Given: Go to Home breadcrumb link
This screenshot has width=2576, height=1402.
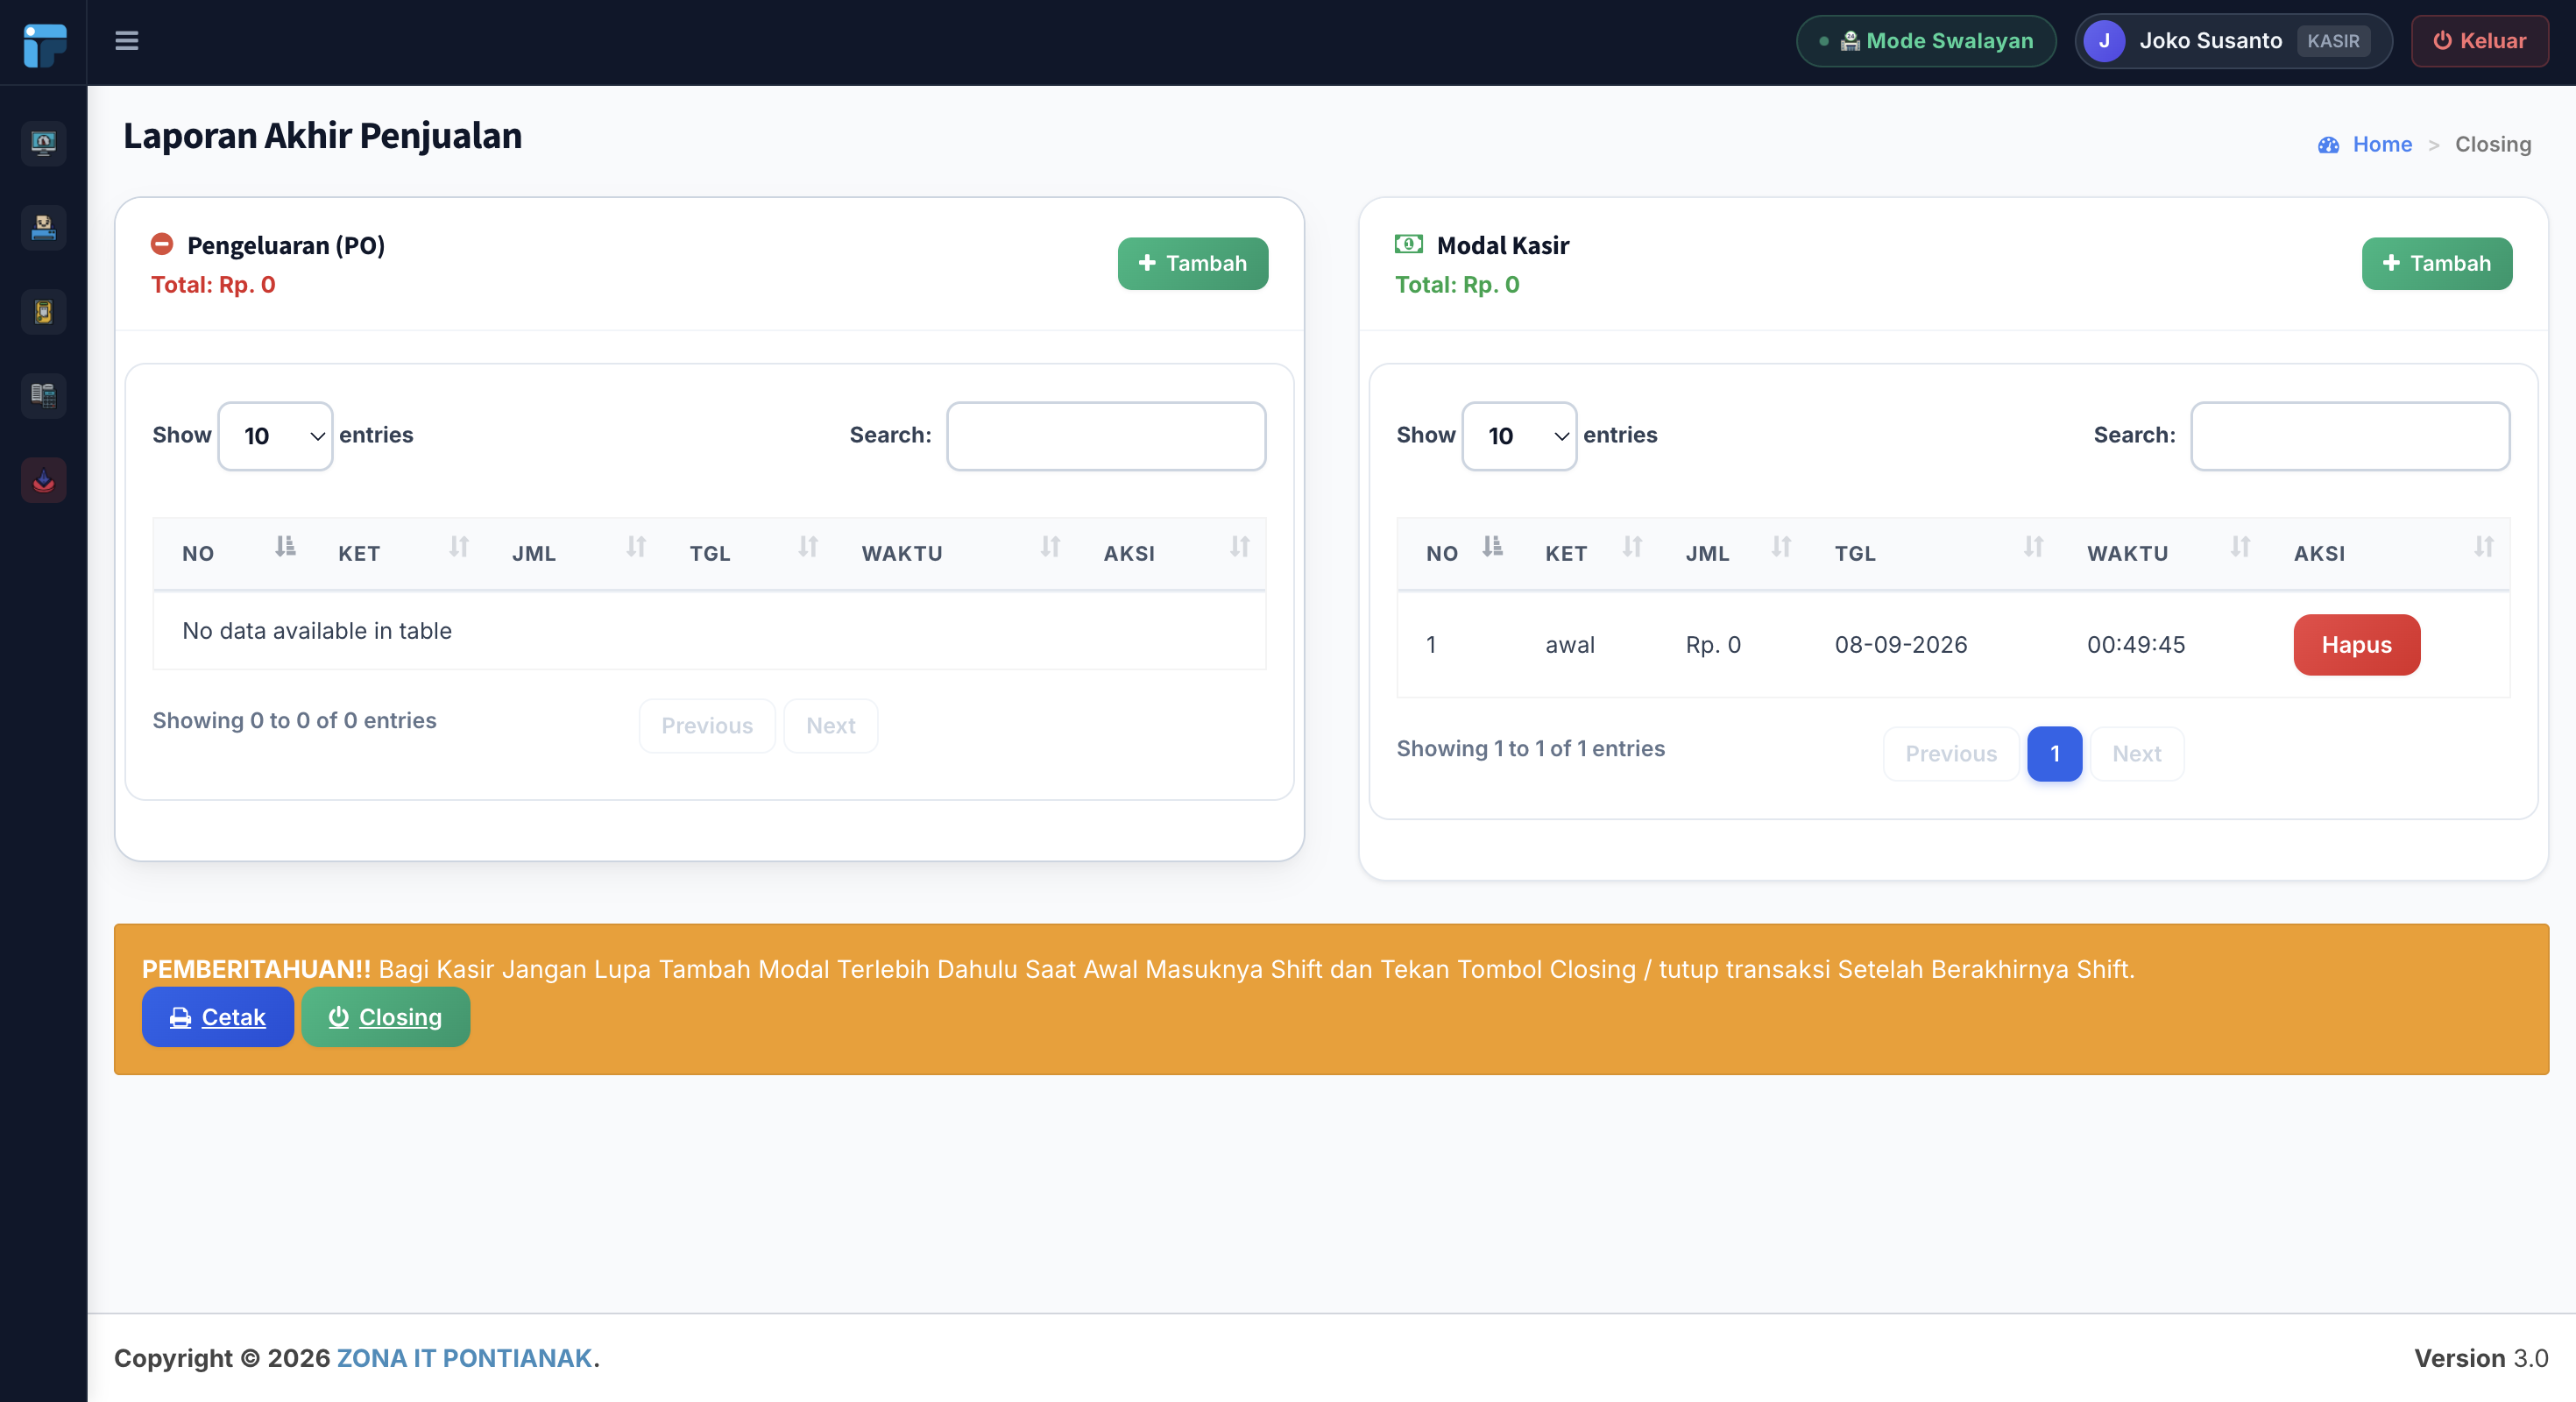Looking at the screenshot, I should pos(2381,144).
